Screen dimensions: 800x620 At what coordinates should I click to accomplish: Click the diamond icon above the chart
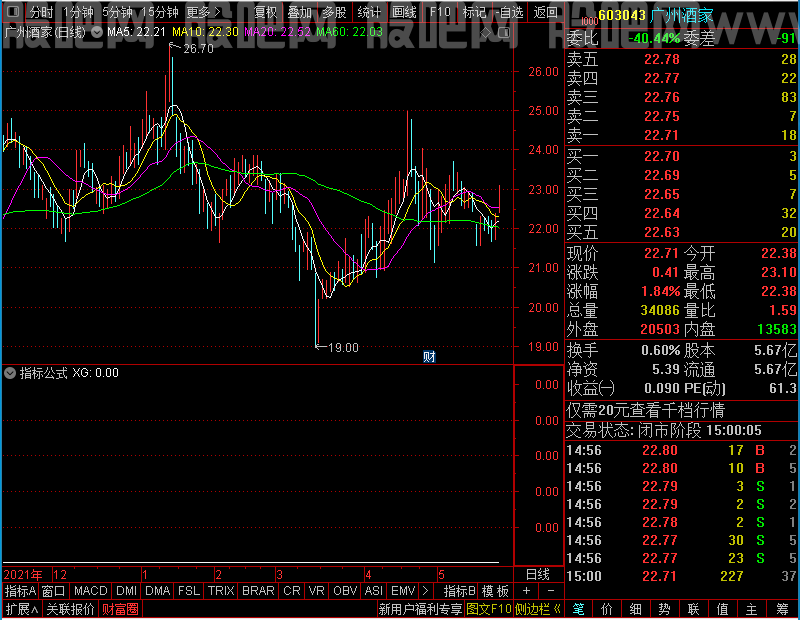point(486,33)
